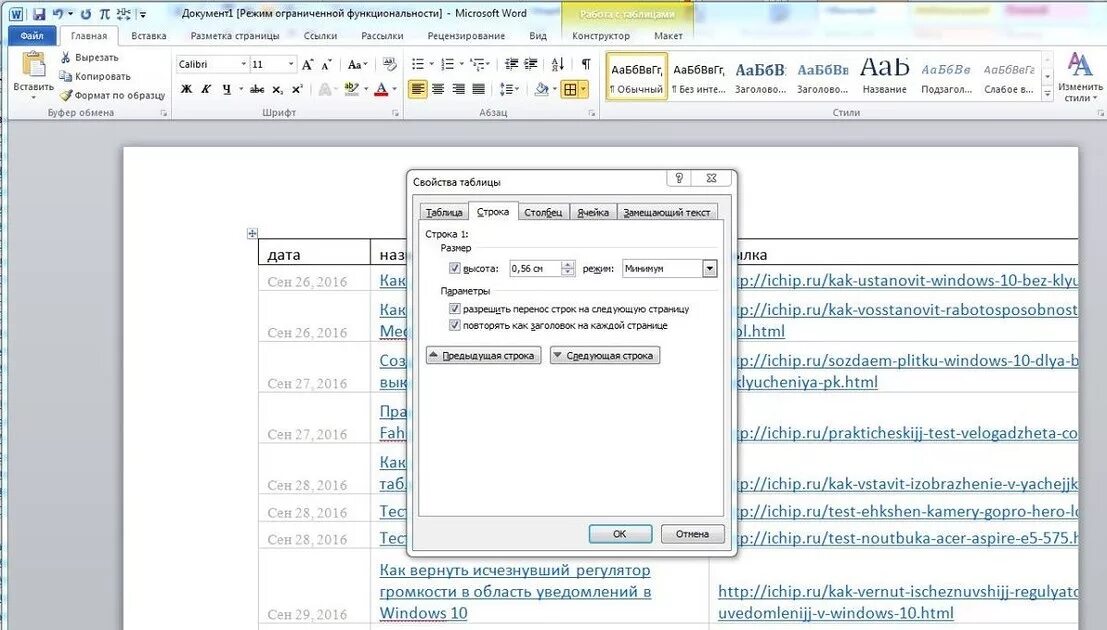Apply the Обычный style thumbnail
Viewport: 1107px width, 630px height.
(x=636, y=76)
